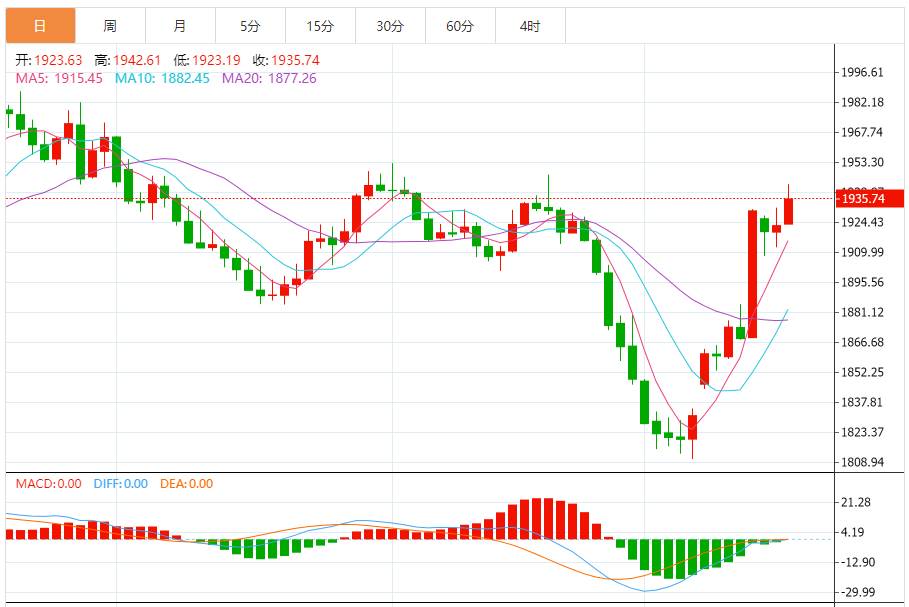Image resolution: width=909 pixels, height=607 pixels.
Task: Click the 1982.18 price axis label
Action: [x=863, y=102]
